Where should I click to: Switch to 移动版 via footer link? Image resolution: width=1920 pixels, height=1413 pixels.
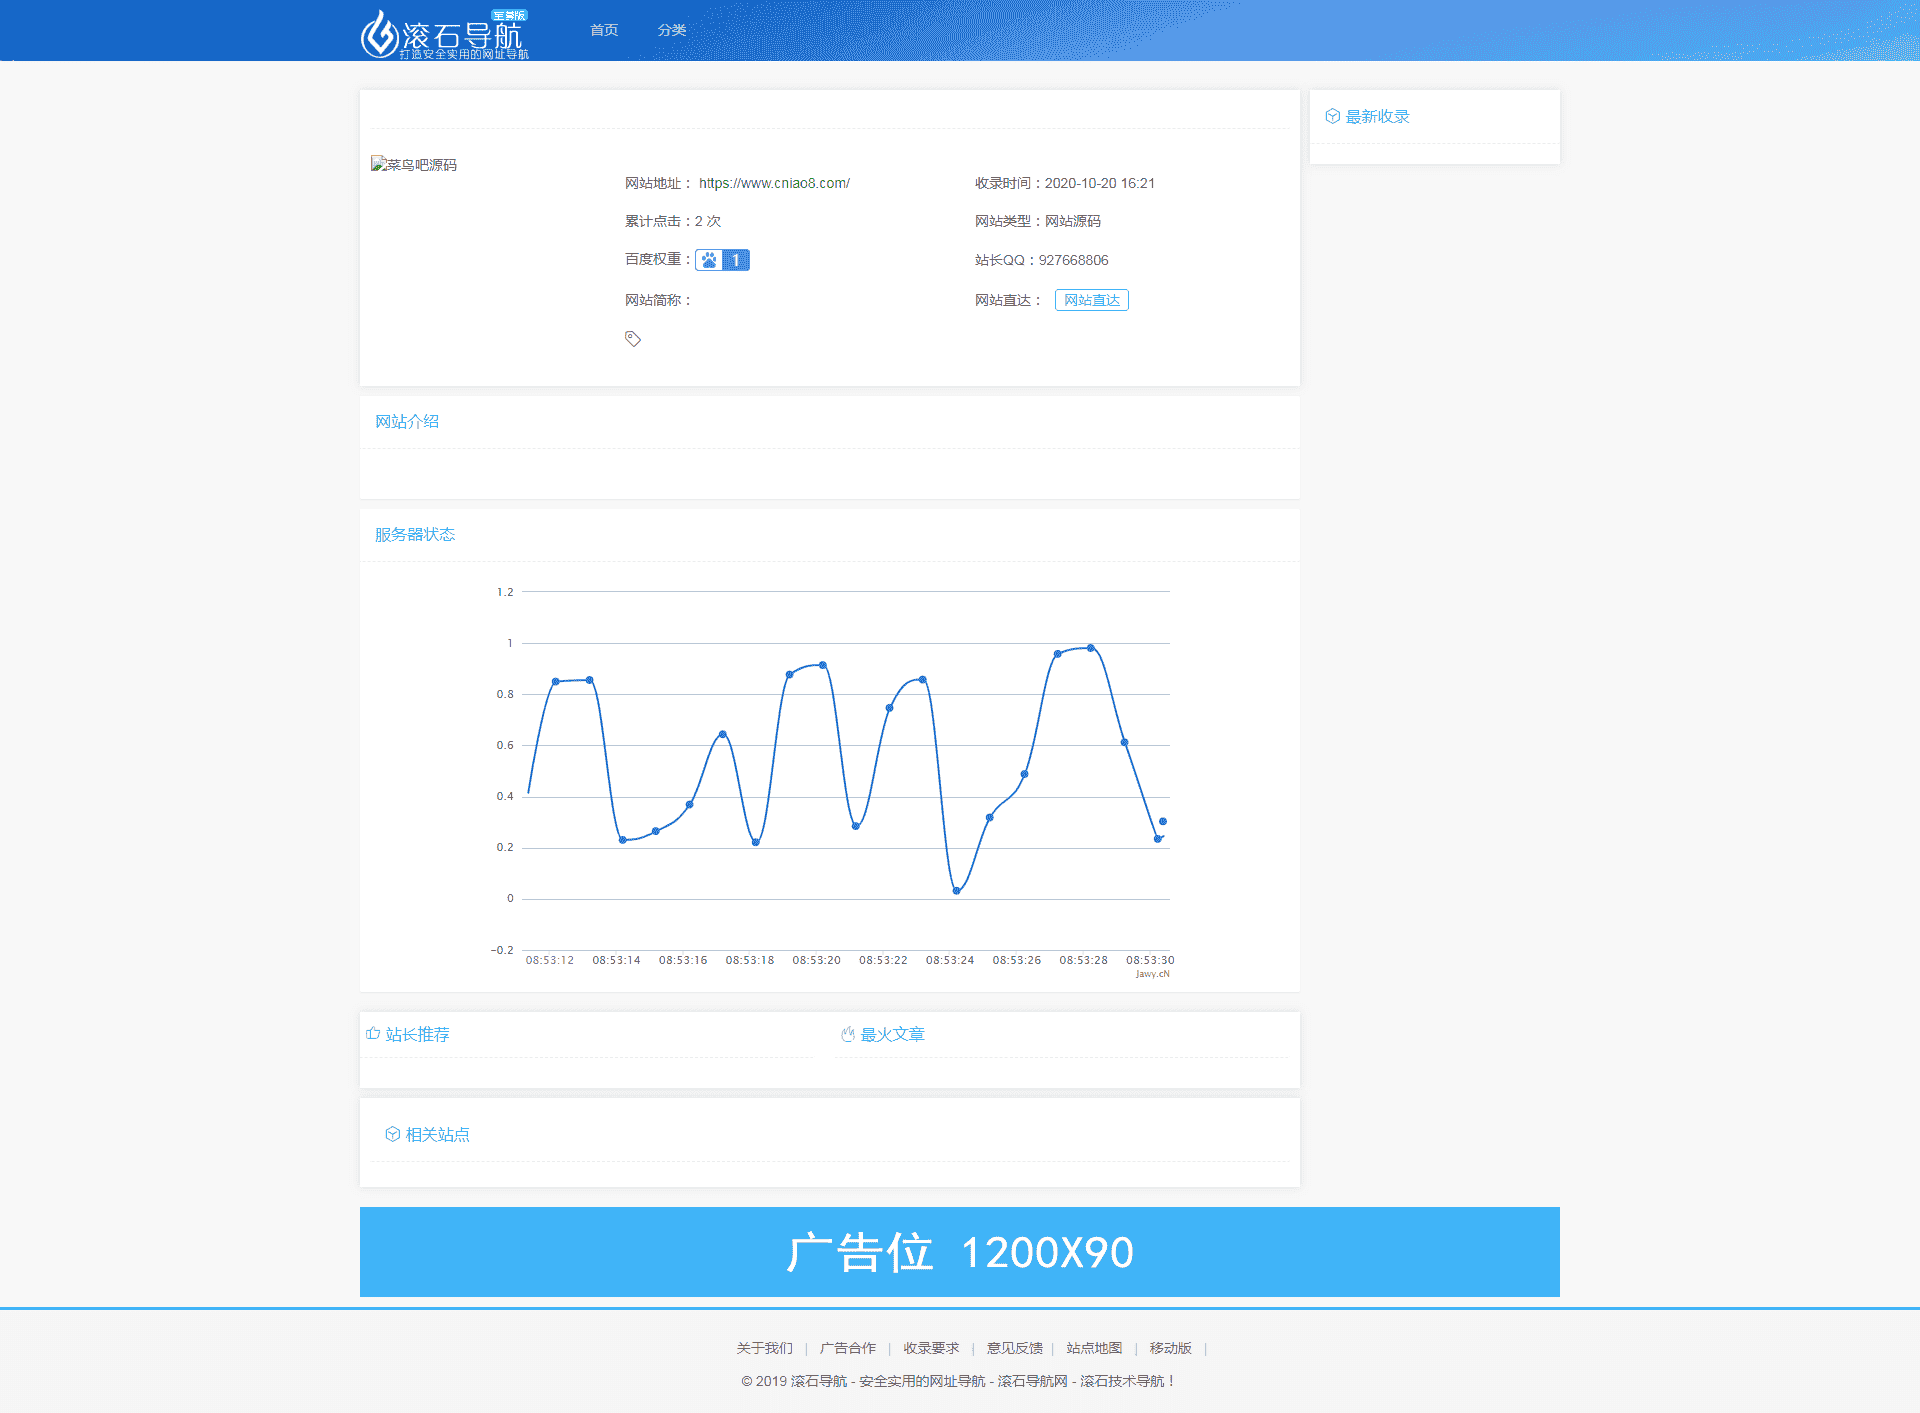coord(1170,1348)
